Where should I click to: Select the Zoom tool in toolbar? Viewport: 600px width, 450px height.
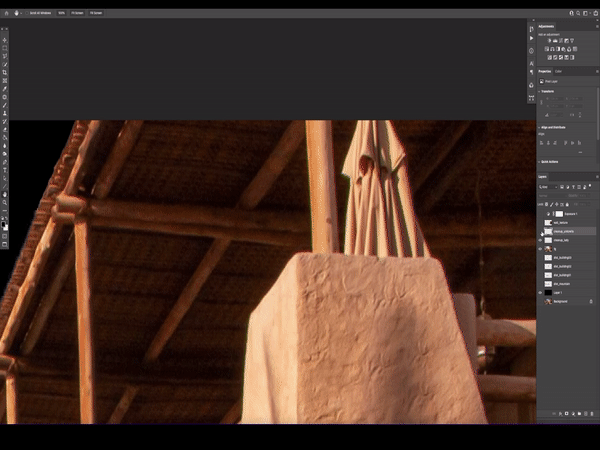(5, 202)
